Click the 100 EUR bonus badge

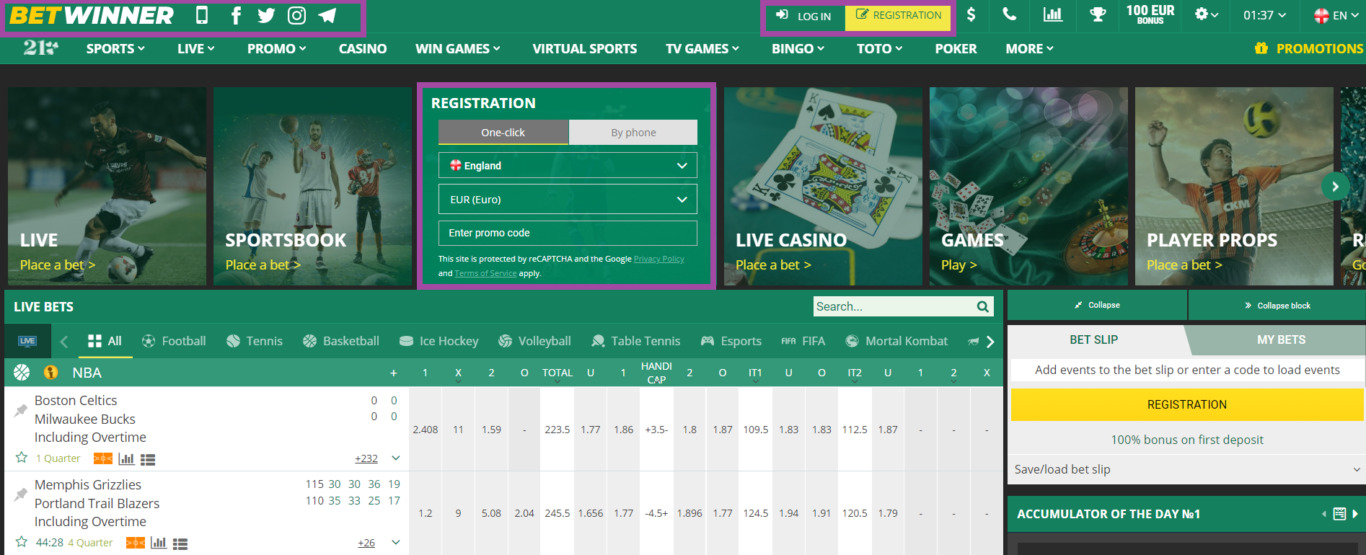point(1150,15)
